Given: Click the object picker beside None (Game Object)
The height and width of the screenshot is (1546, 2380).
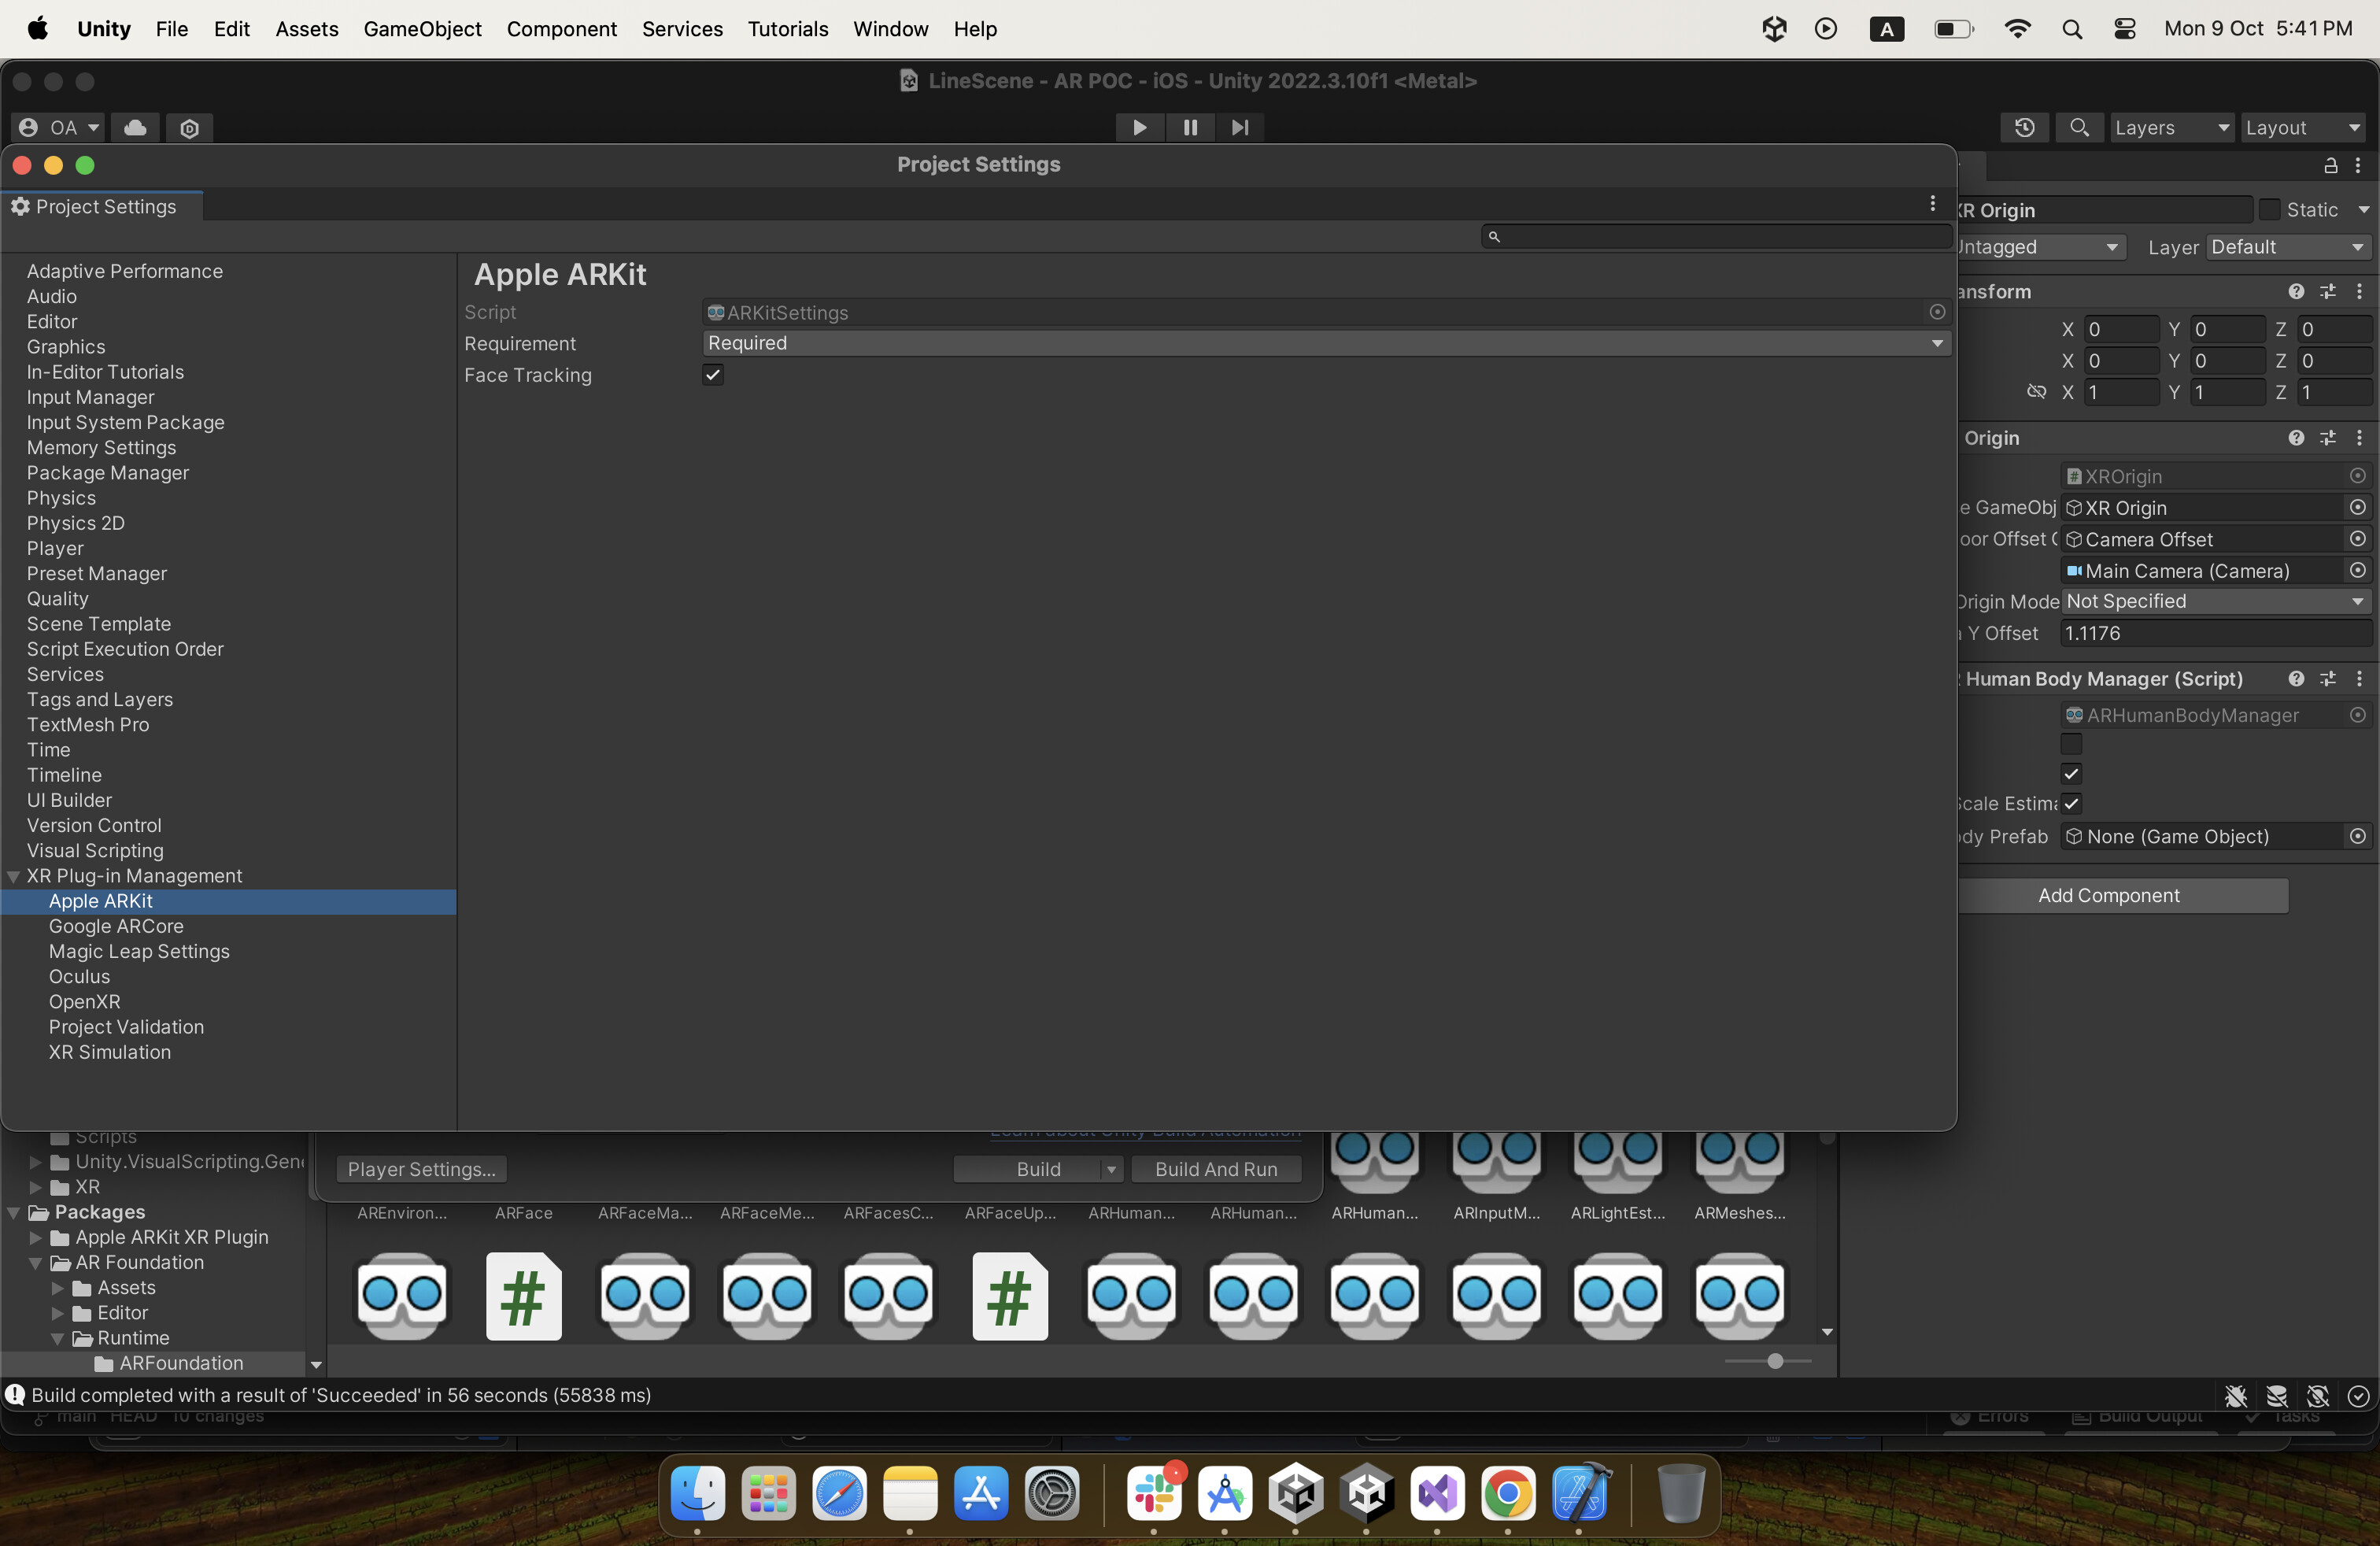Looking at the screenshot, I should 2357,836.
